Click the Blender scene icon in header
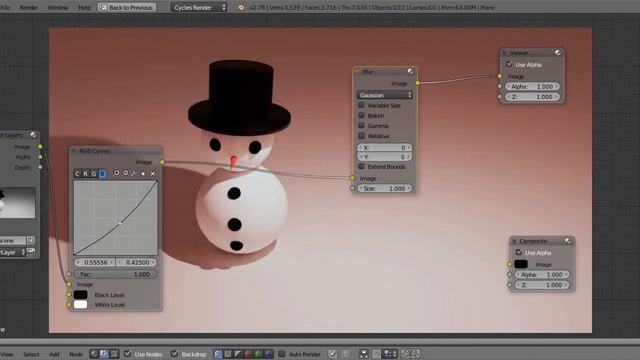Viewport: 640px width, 360px height. tap(241, 7)
